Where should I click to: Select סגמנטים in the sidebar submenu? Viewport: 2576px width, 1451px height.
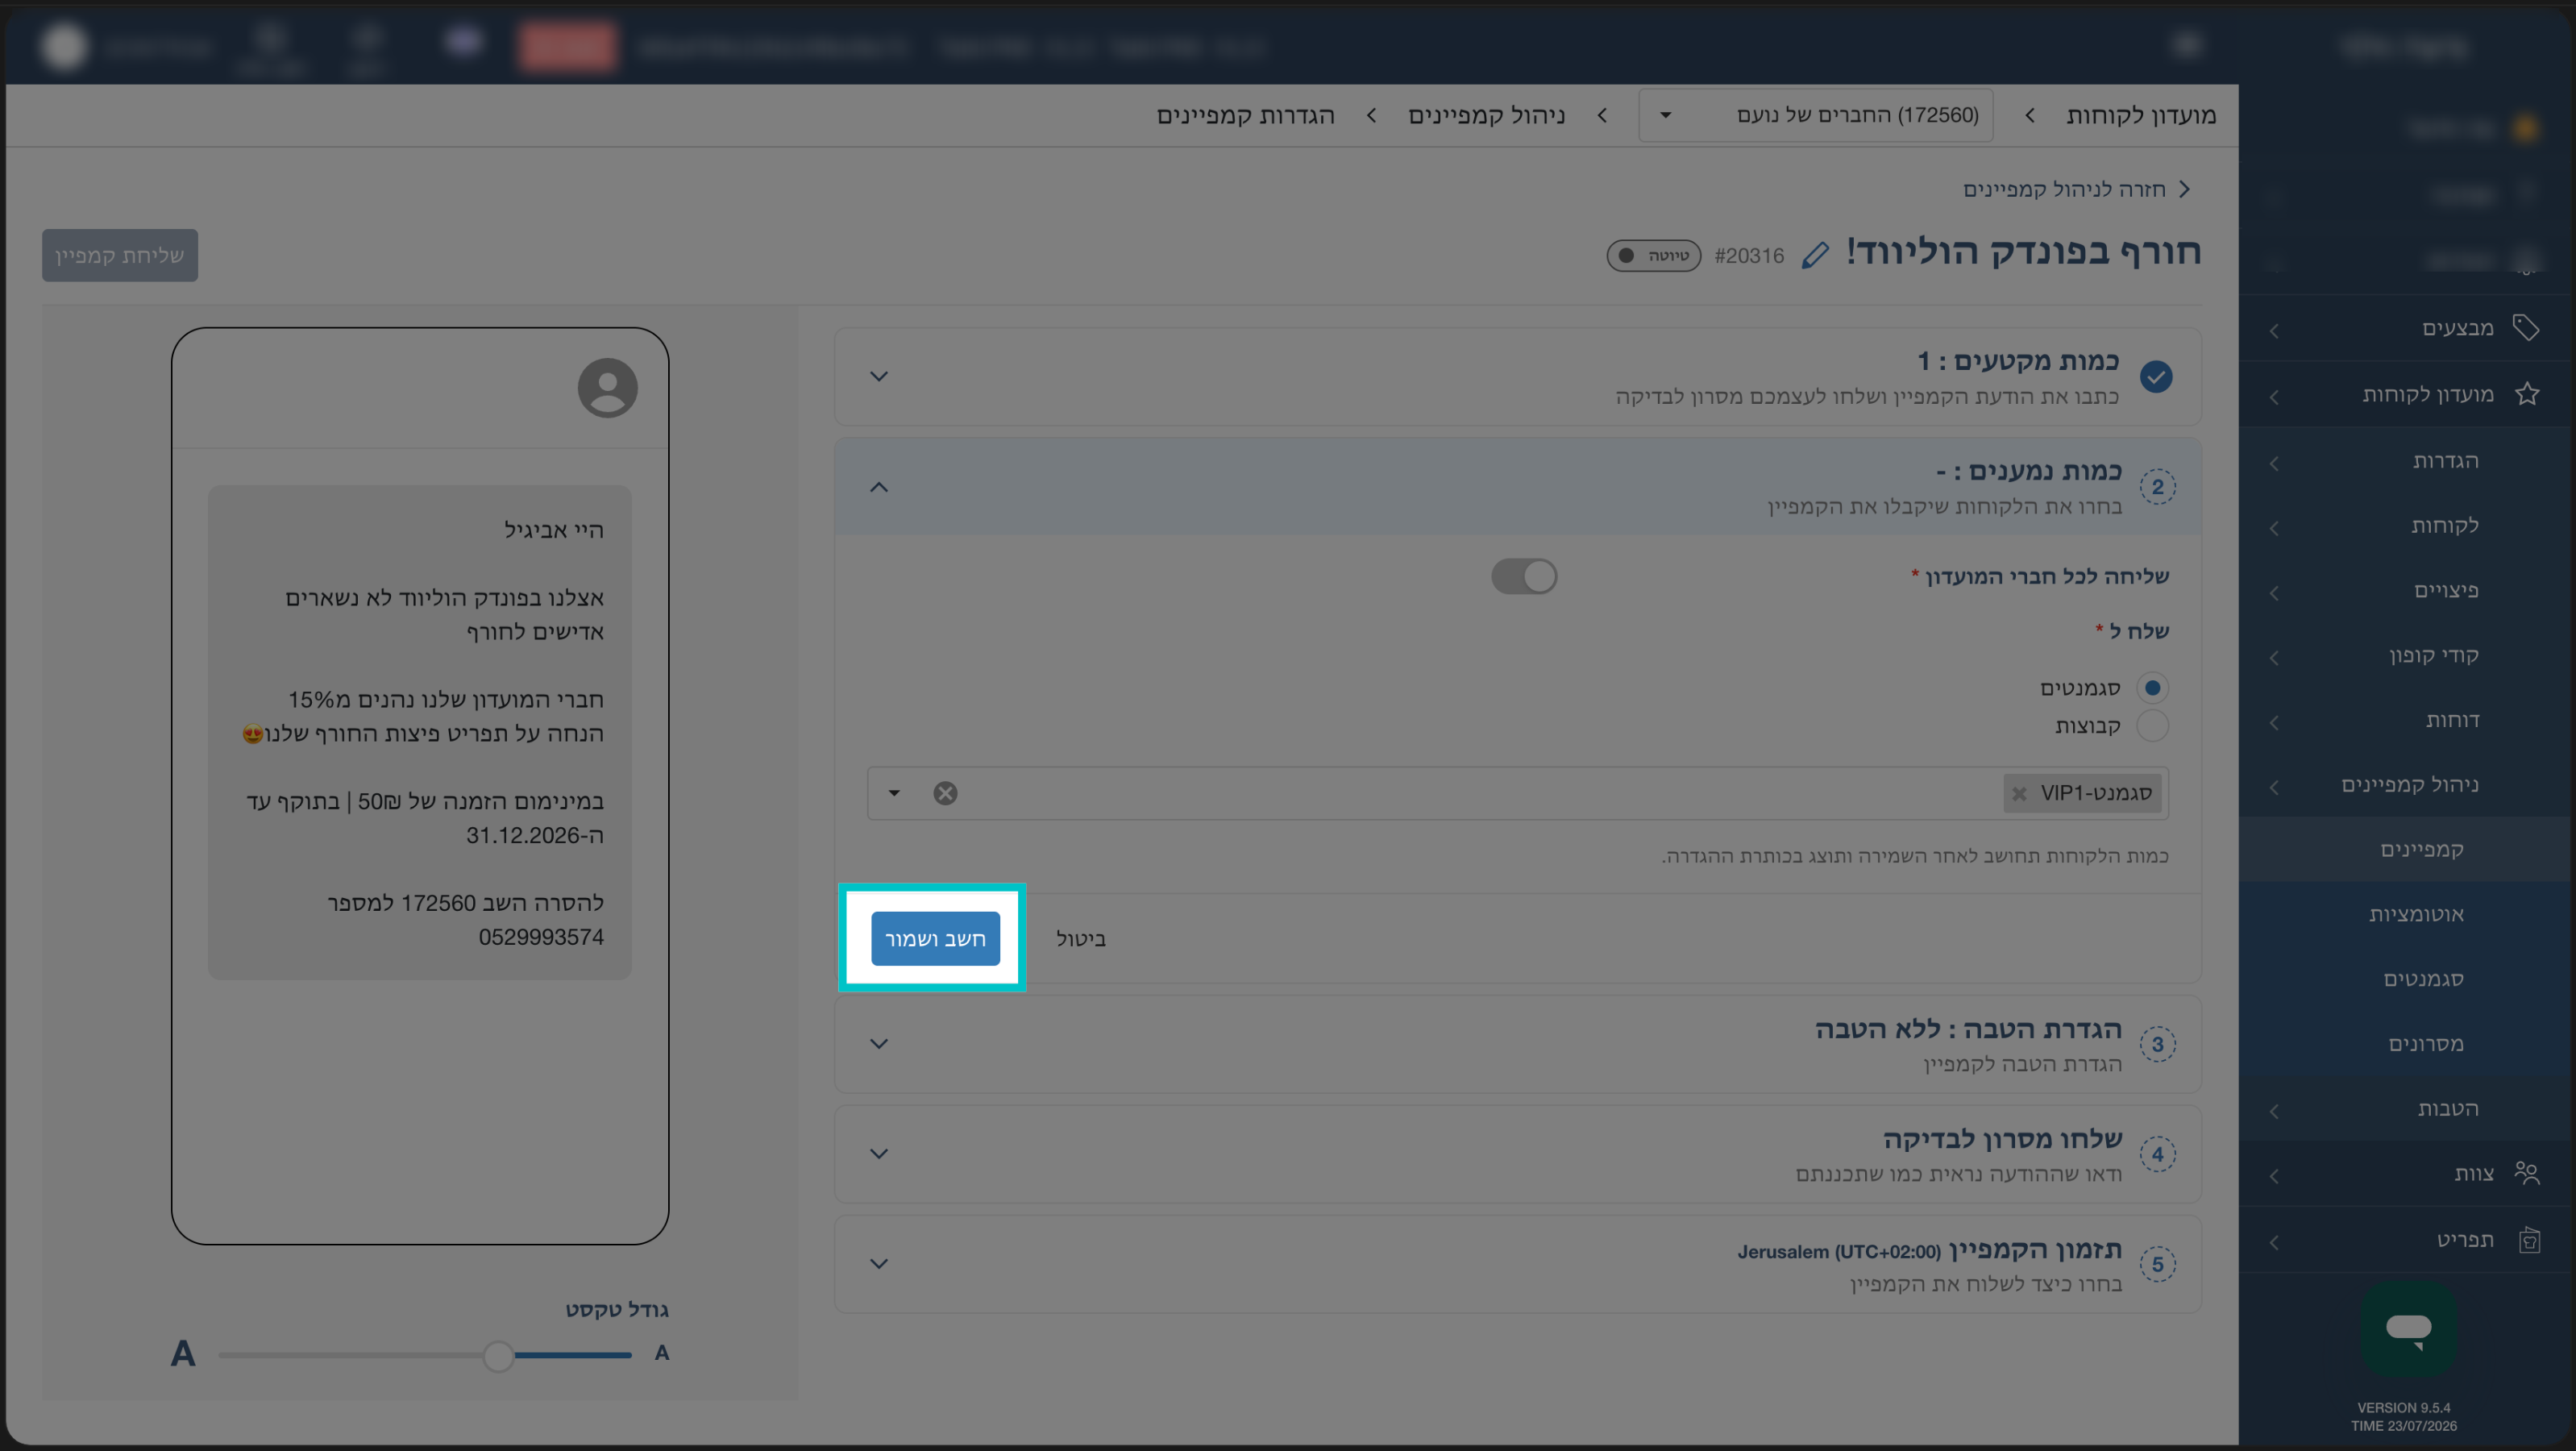click(2406, 979)
